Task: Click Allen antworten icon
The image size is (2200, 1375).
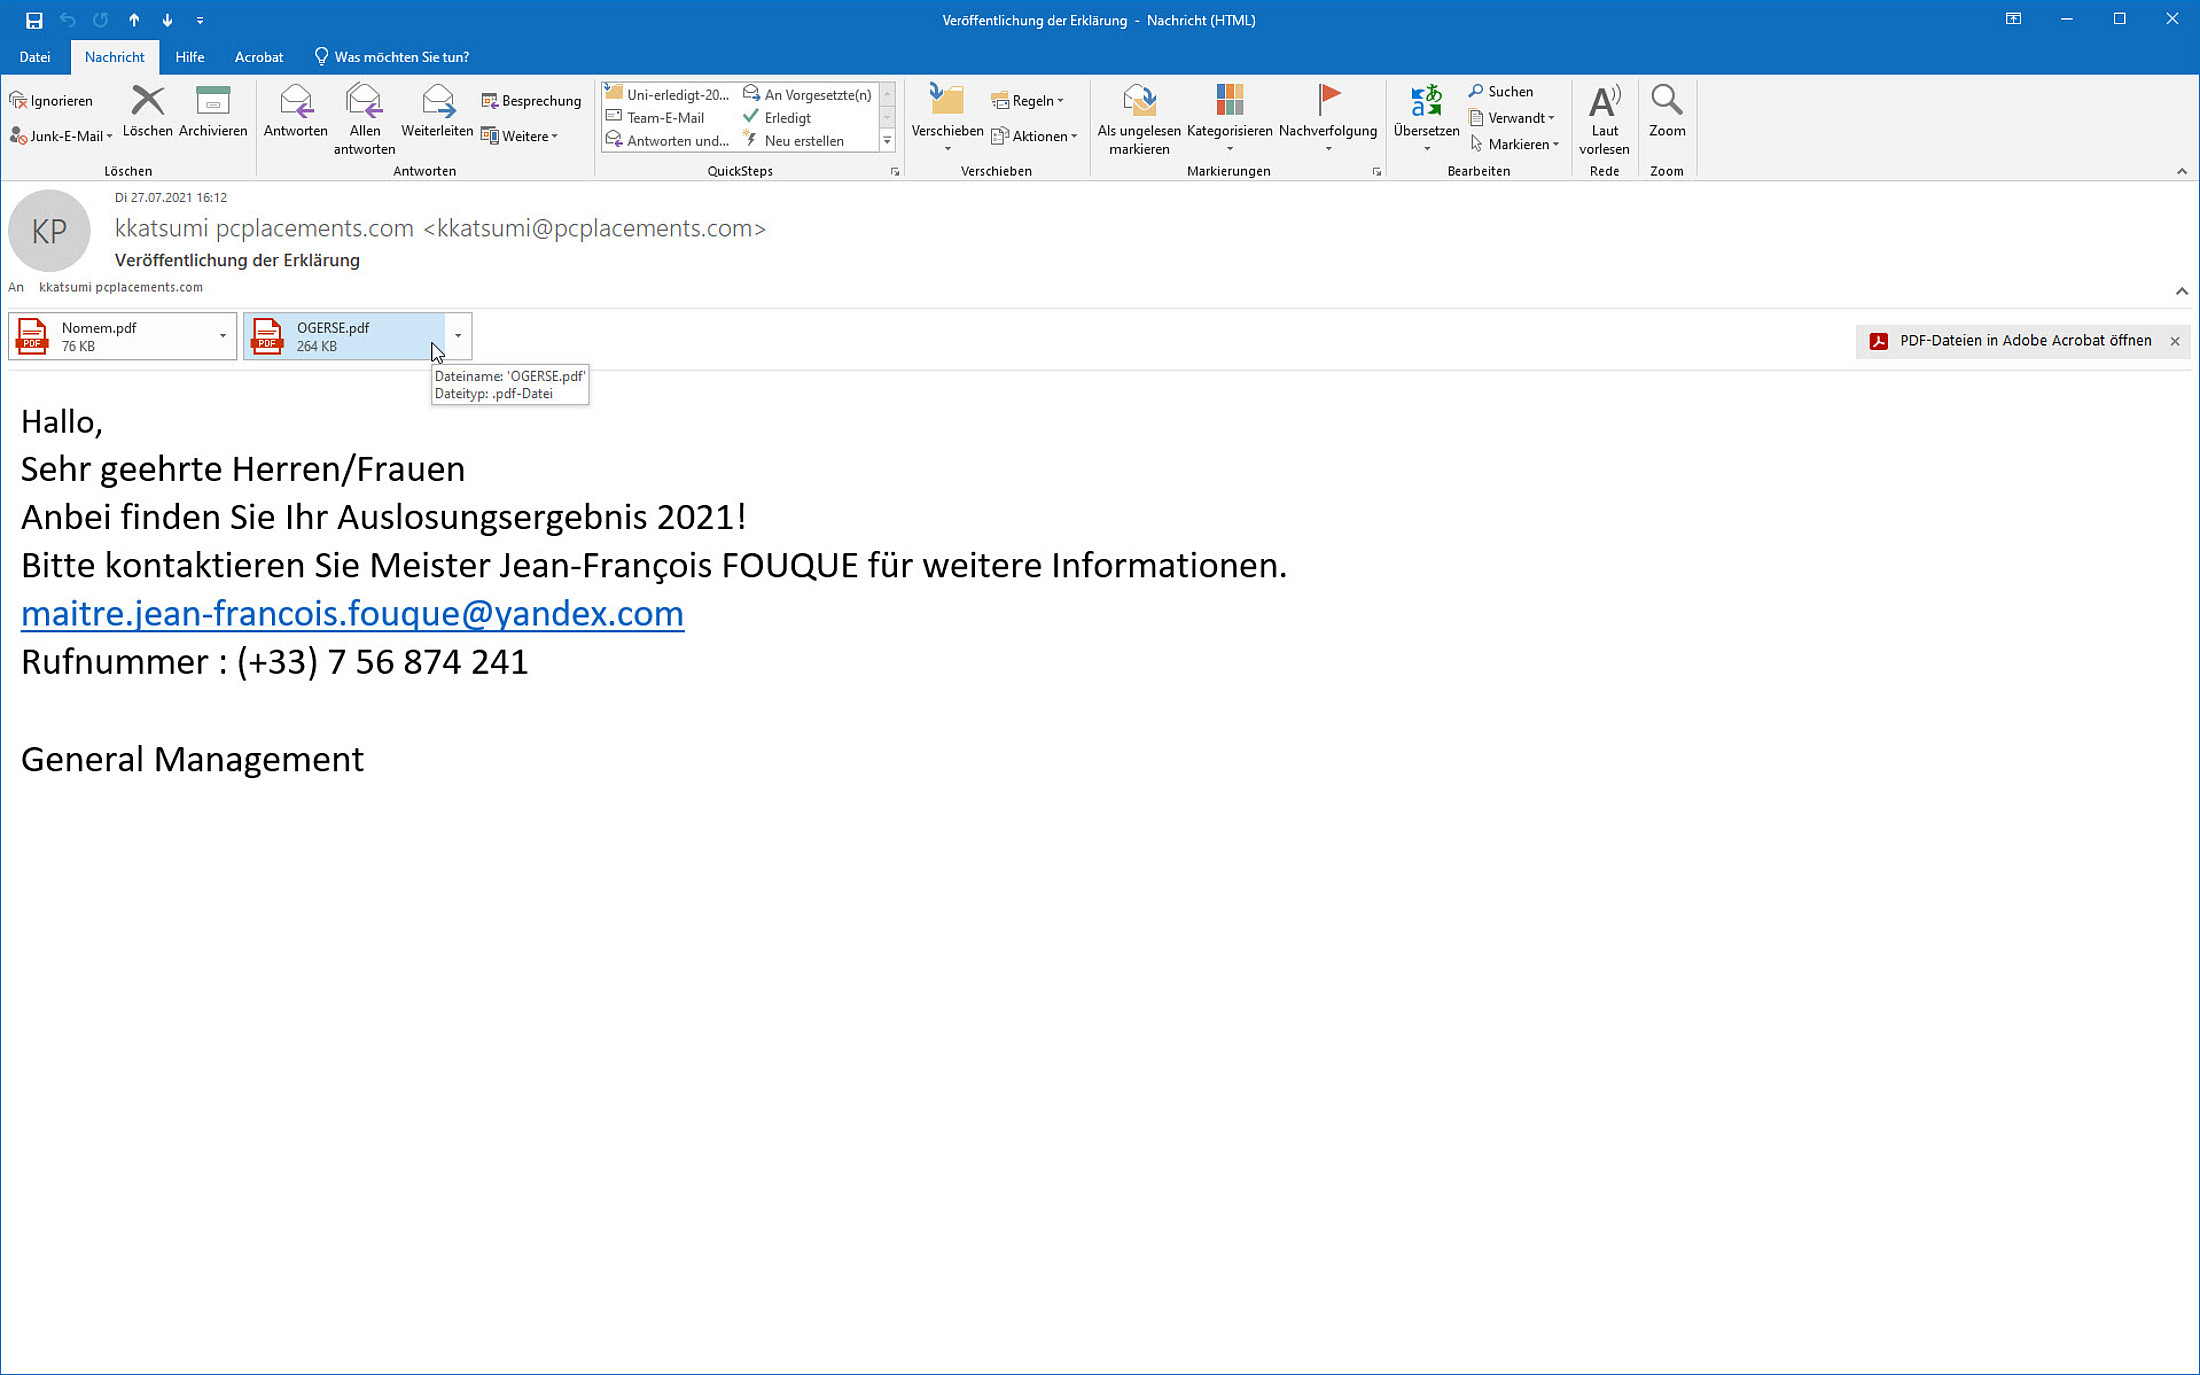Action: pos(364,102)
